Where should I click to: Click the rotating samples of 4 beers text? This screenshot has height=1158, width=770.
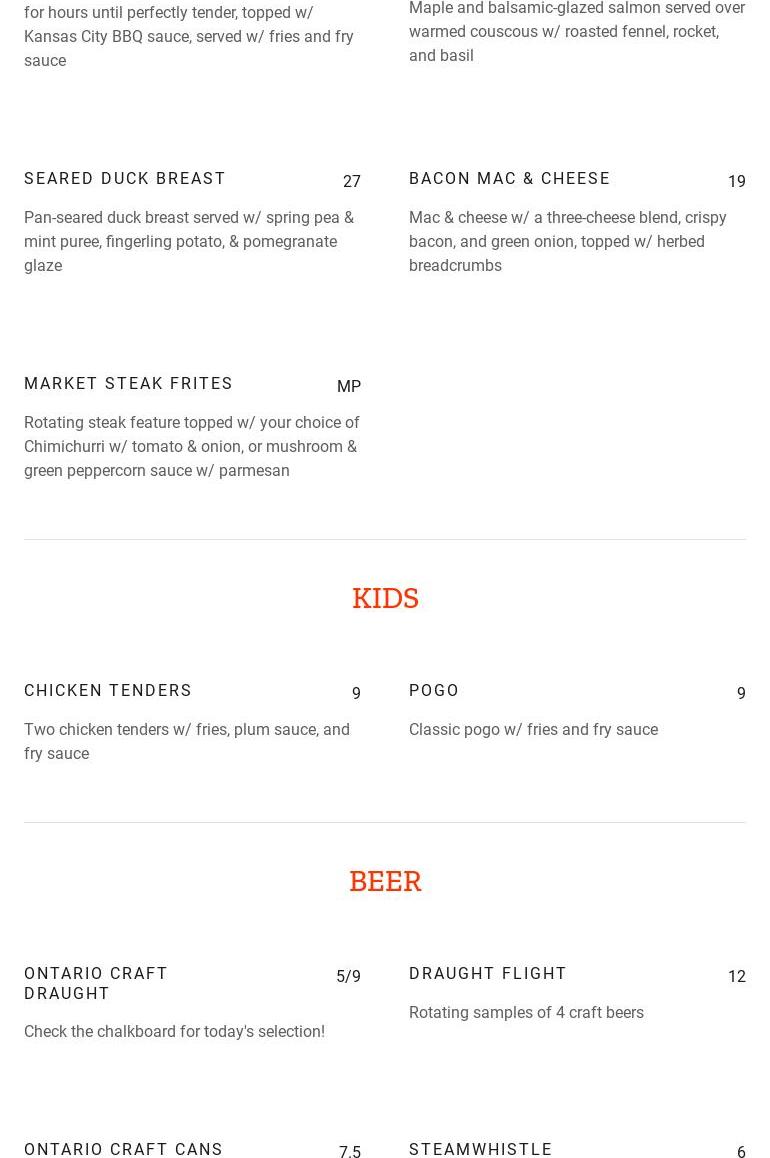pos(526,1013)
